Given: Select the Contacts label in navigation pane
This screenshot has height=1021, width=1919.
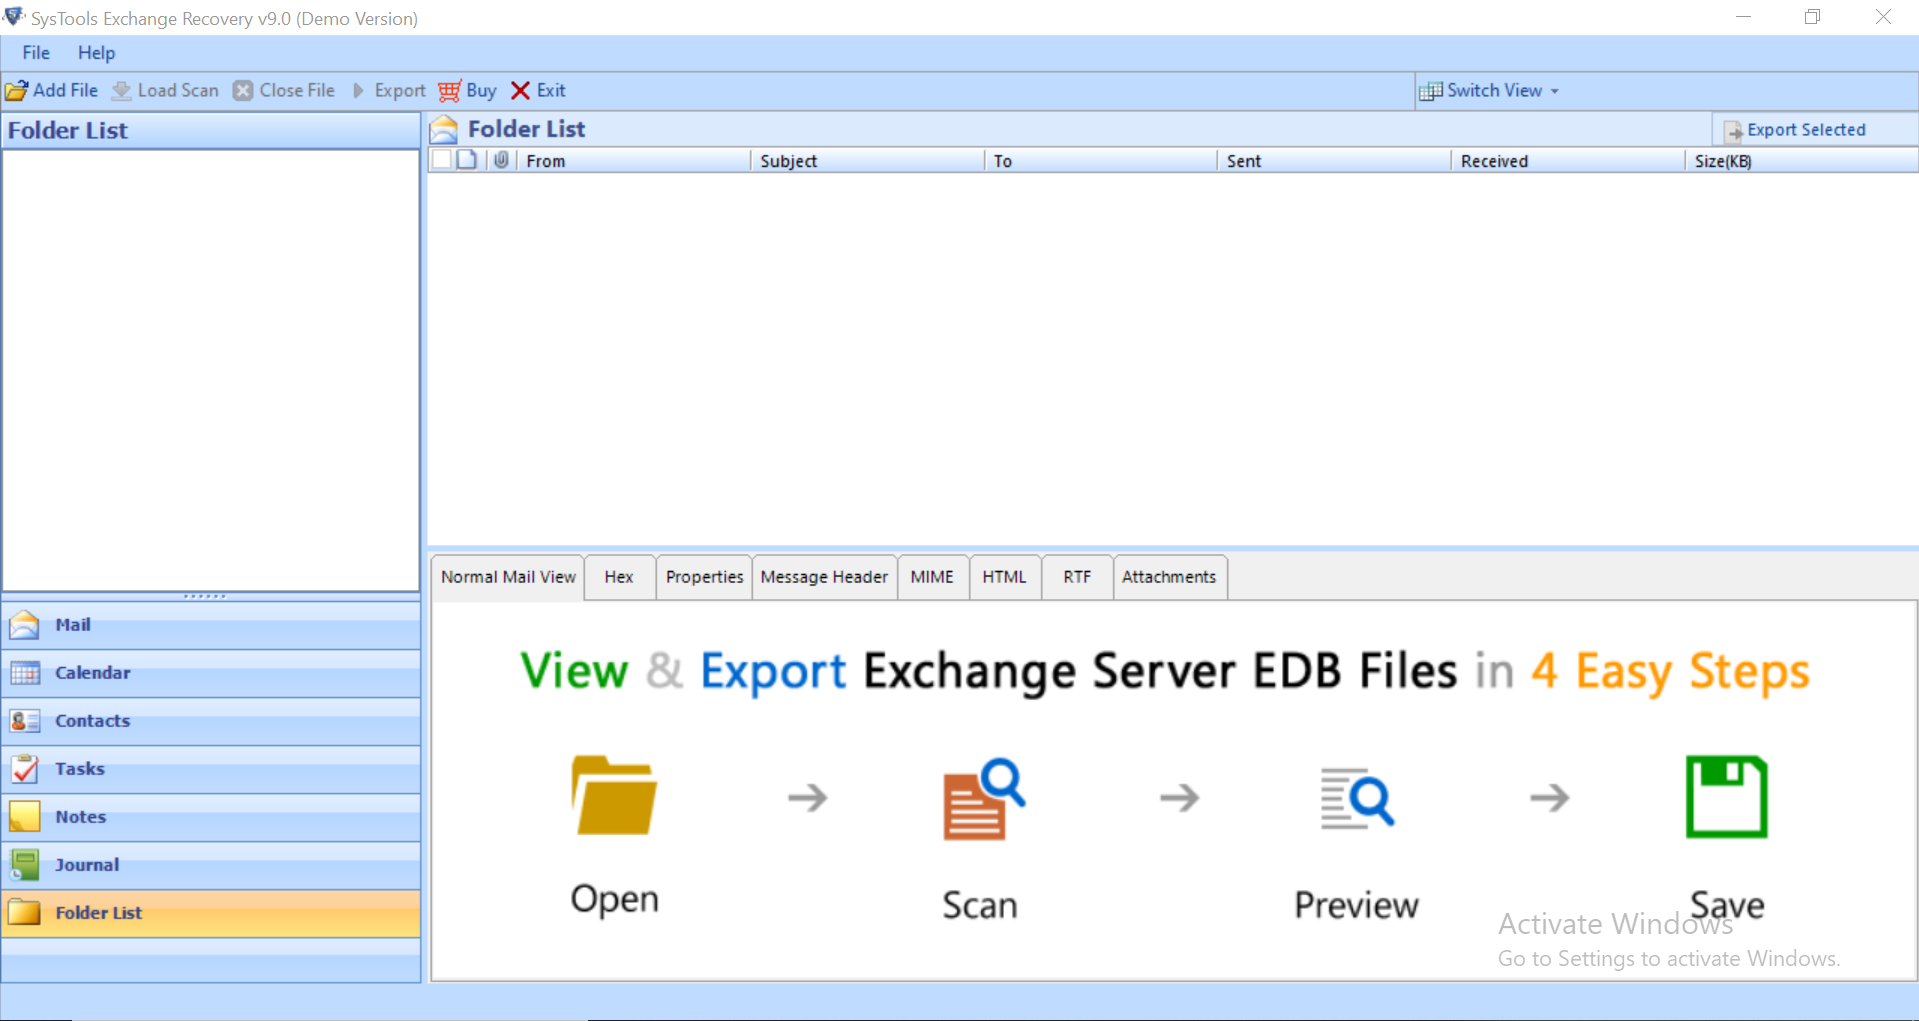Looking at the screenshot, I should click(x=93, y=721).
